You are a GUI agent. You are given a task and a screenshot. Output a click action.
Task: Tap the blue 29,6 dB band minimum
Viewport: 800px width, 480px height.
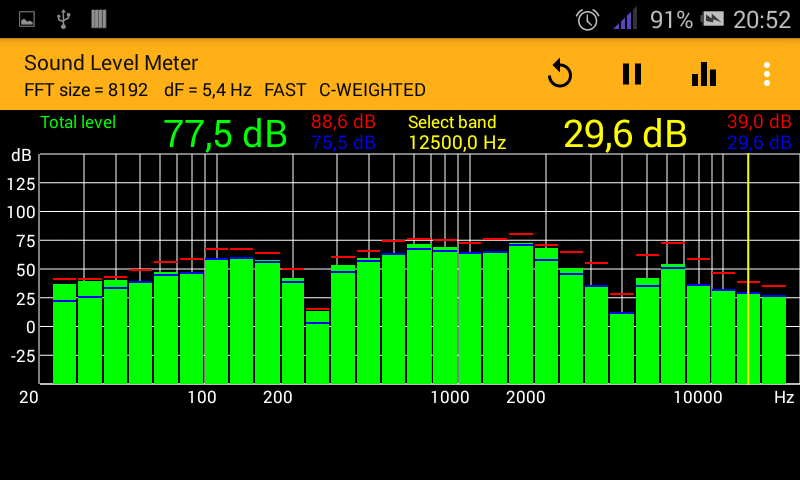pos(759,142)
